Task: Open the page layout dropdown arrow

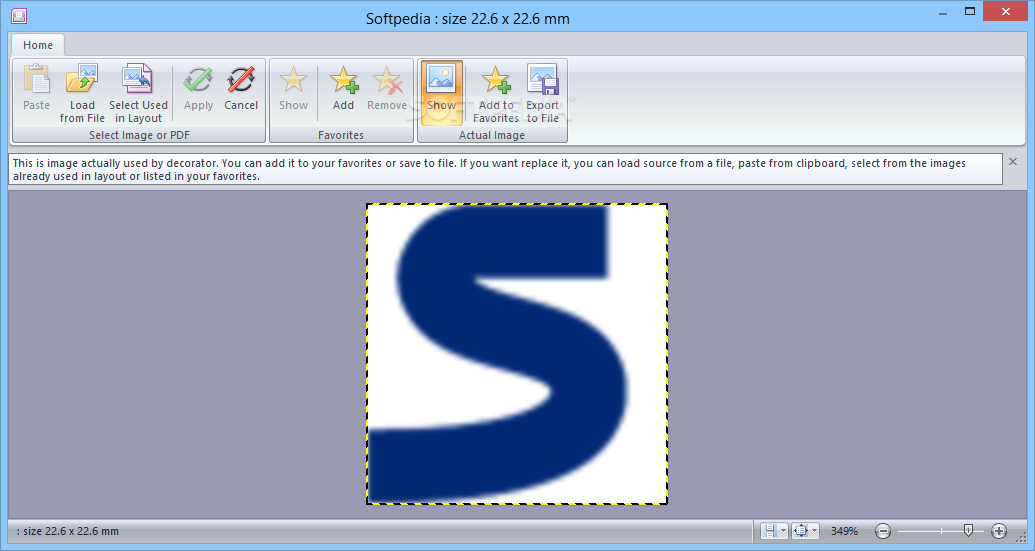Action: pos(784,531)
